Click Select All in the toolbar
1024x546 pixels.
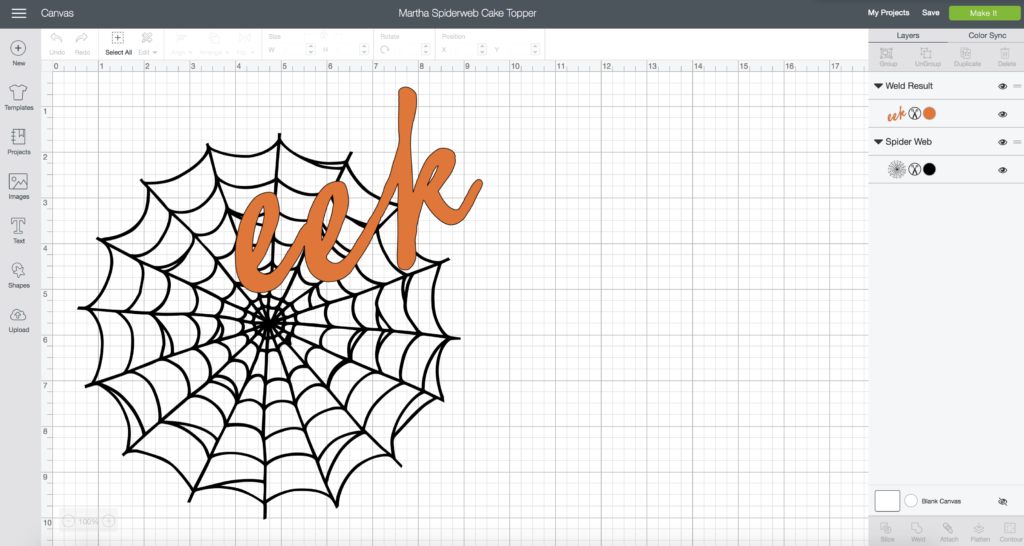point(118,44)
